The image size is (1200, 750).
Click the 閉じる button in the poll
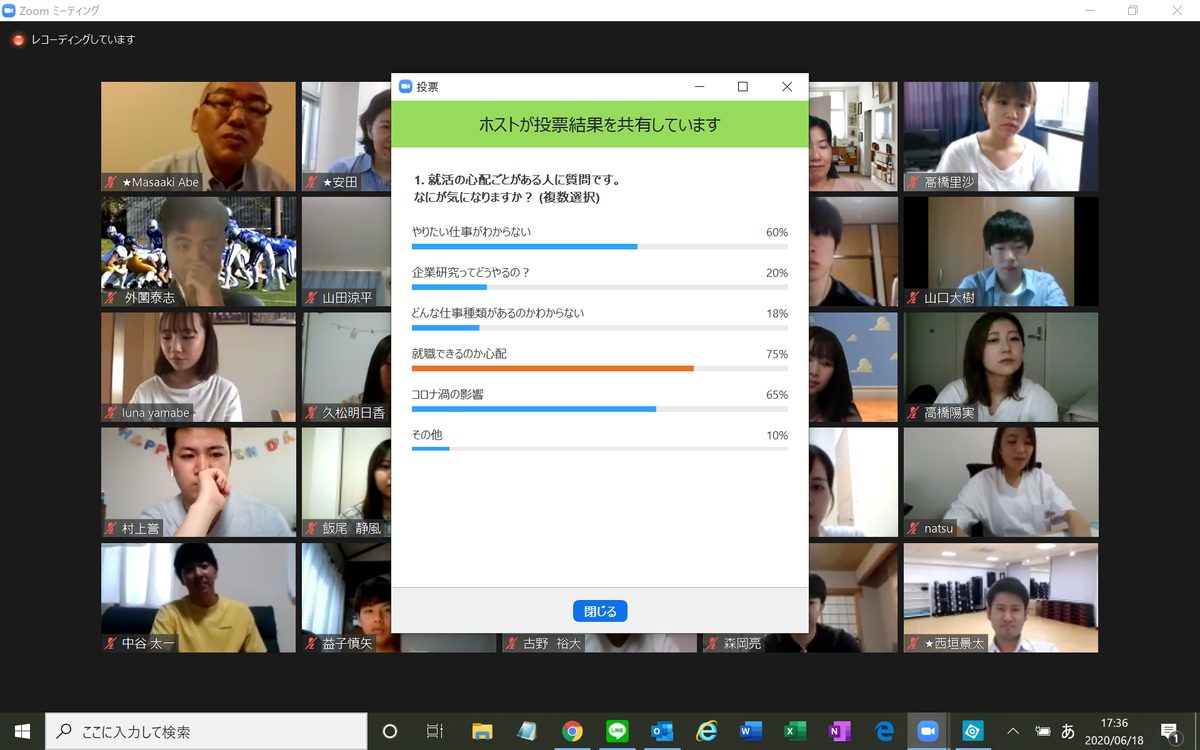click(x=600, y=611)
